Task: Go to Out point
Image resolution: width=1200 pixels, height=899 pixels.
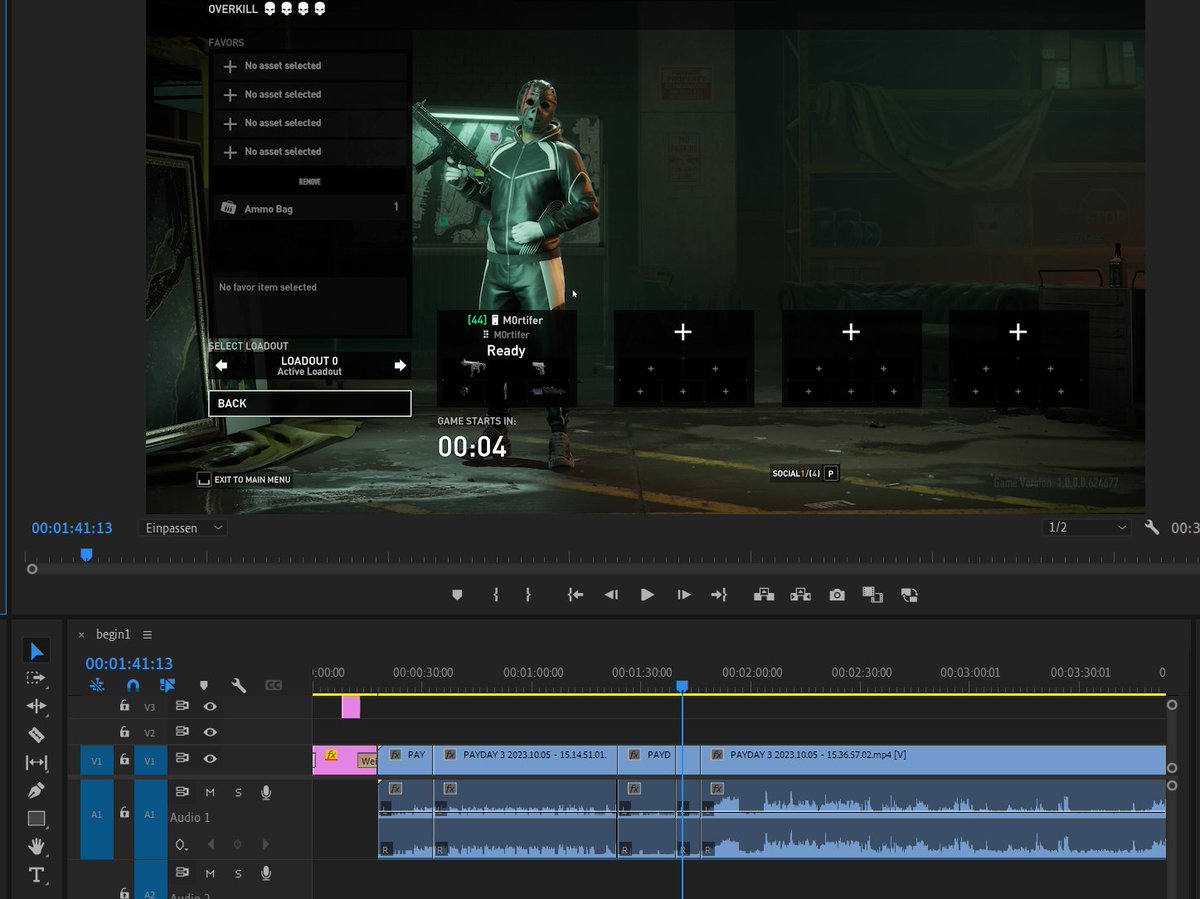Action: 719,595
